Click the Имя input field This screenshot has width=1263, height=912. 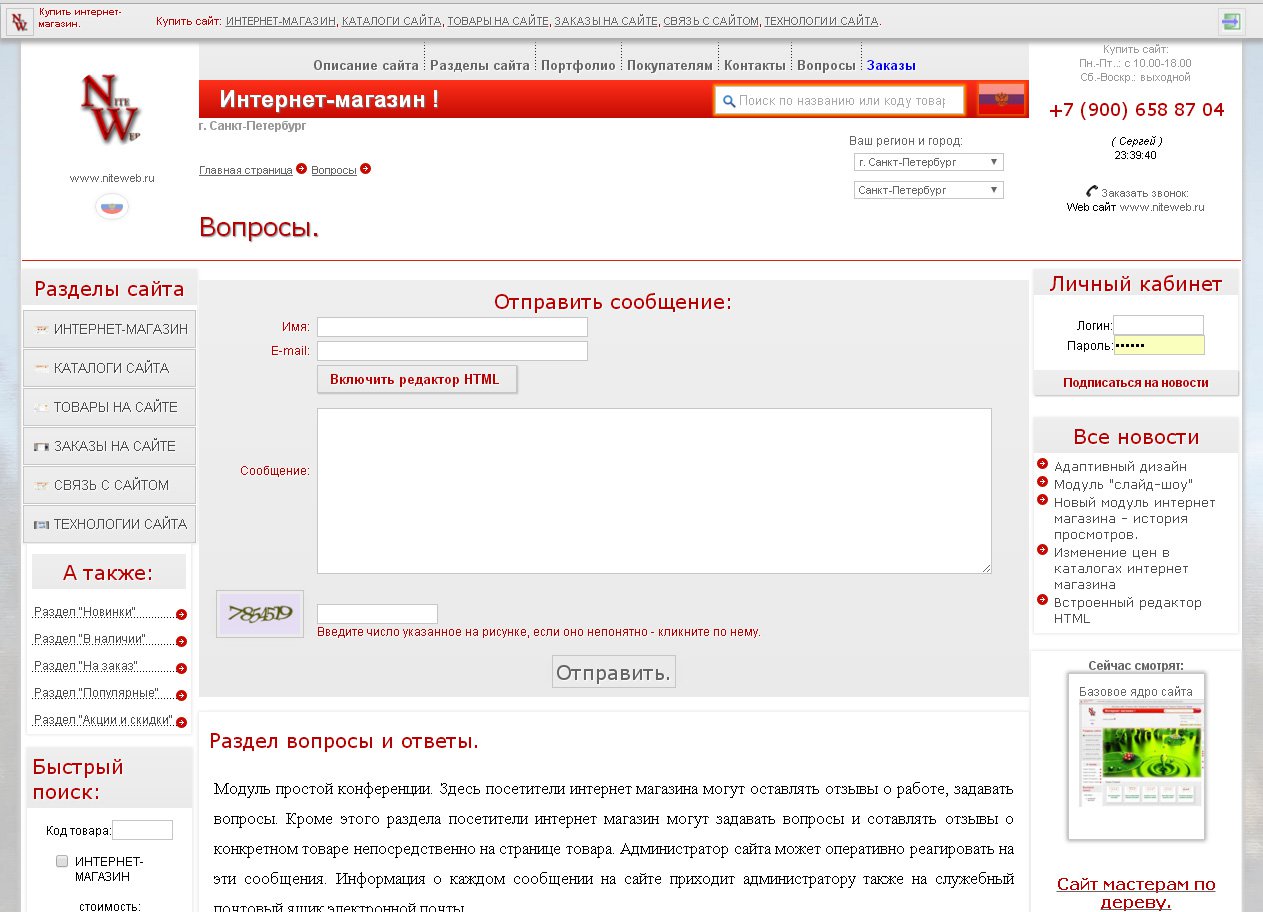pos(452,327)
